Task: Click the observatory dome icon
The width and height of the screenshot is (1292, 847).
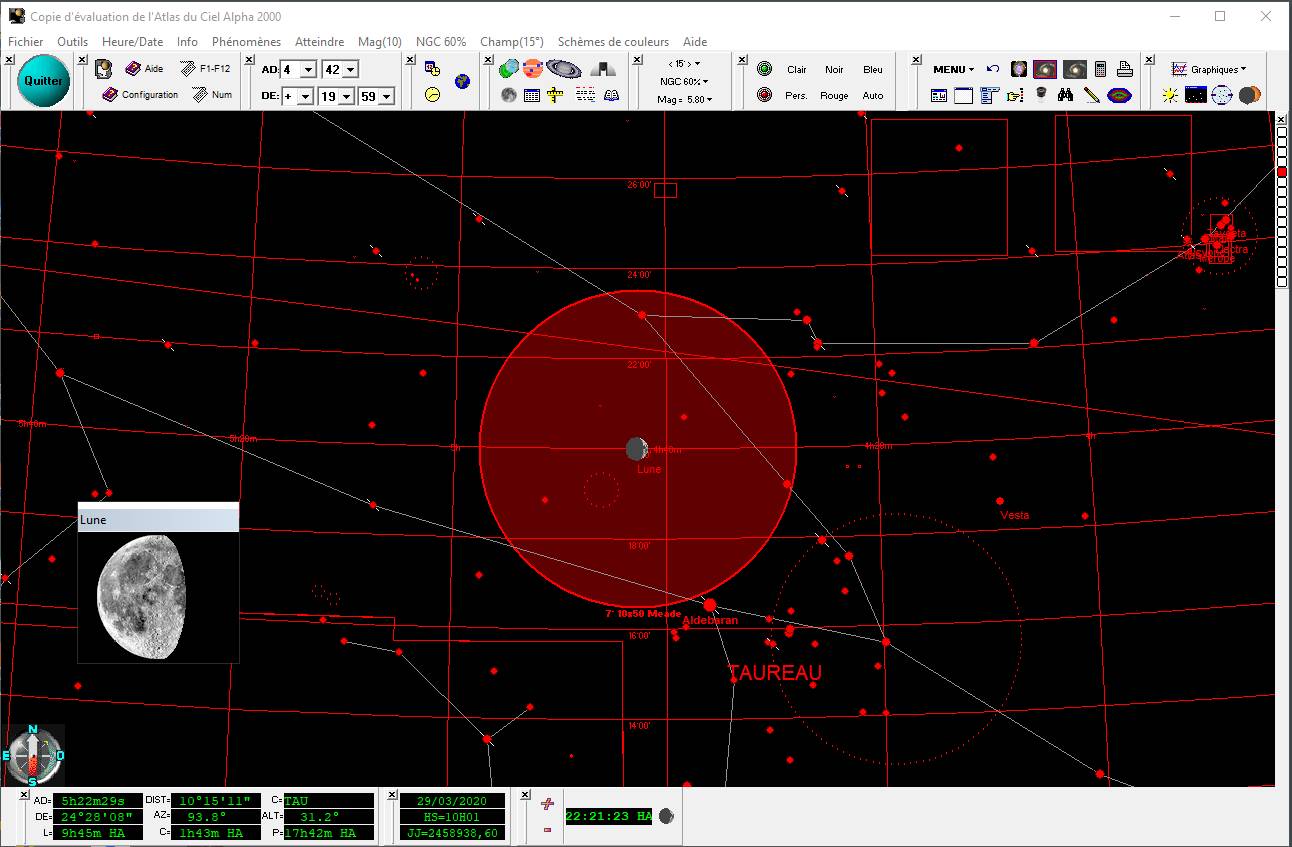Action: click(603, 69)
